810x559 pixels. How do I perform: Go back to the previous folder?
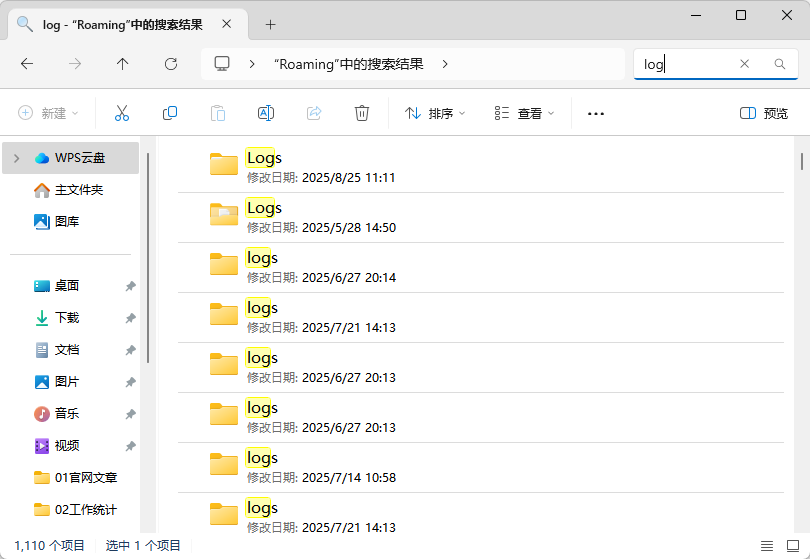27,64
